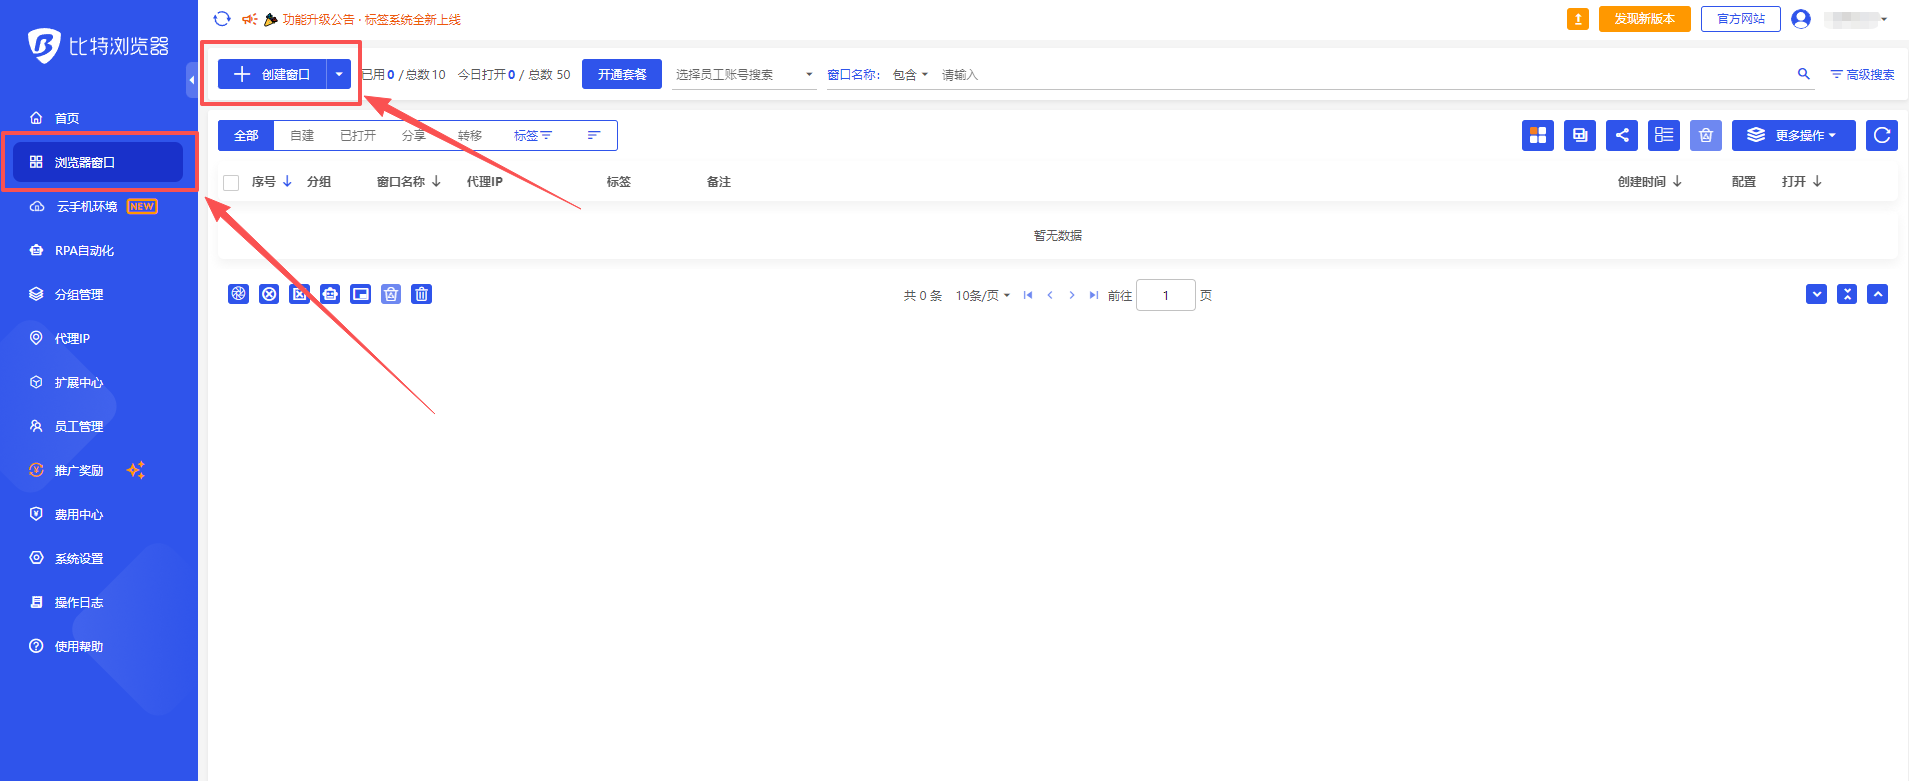Click the picture-in-picture window icon below table
The height and width of the screenshot is (781, 1909).
click(x=361, y=294)
